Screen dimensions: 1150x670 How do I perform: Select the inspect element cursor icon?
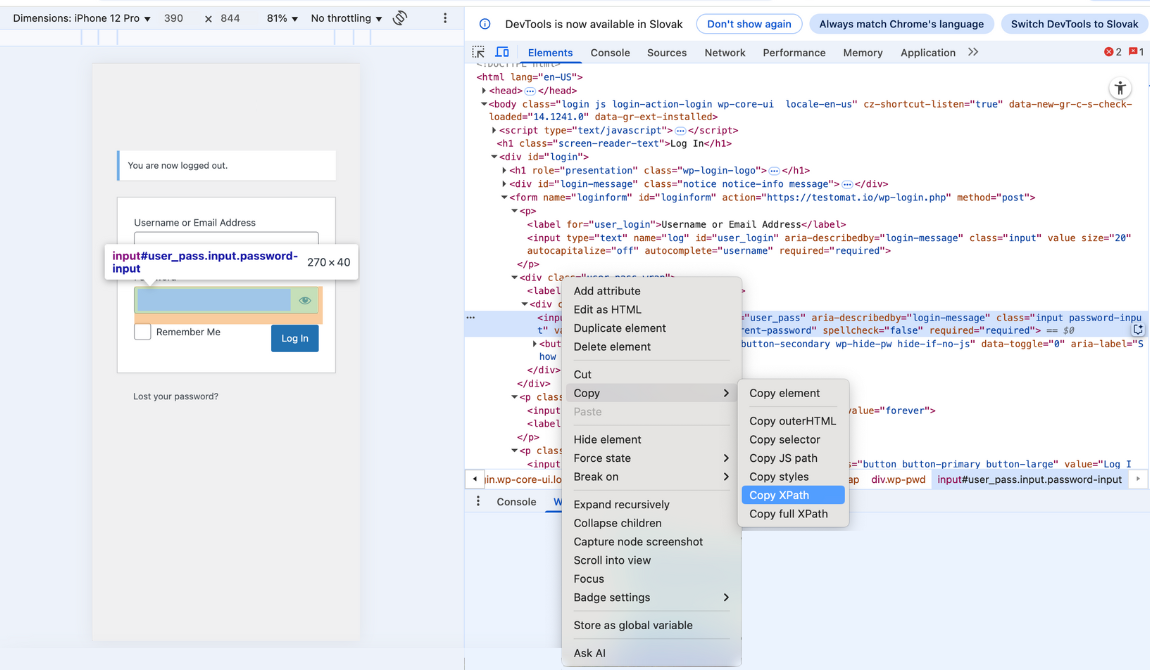[477, 52]
